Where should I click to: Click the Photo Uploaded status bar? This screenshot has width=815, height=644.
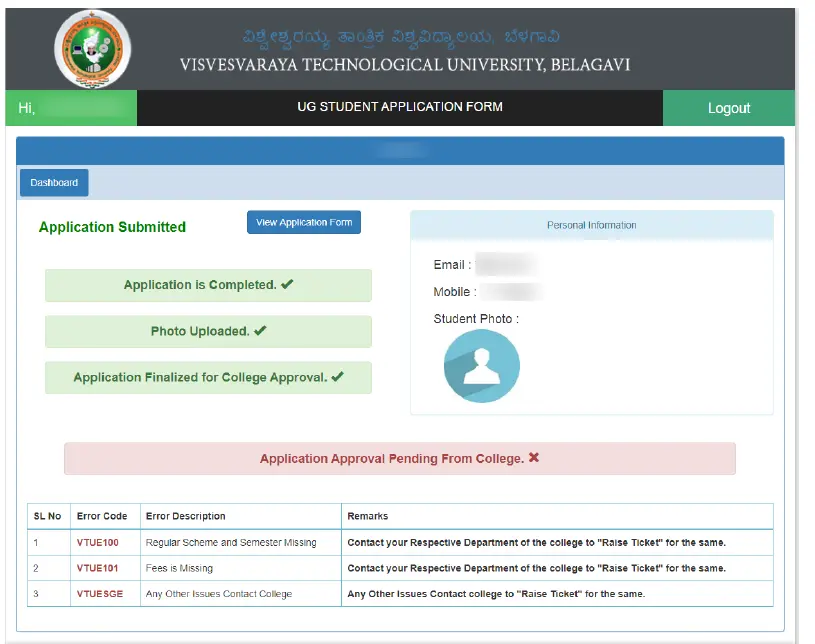pyautogui.click(x=208, y=332)
